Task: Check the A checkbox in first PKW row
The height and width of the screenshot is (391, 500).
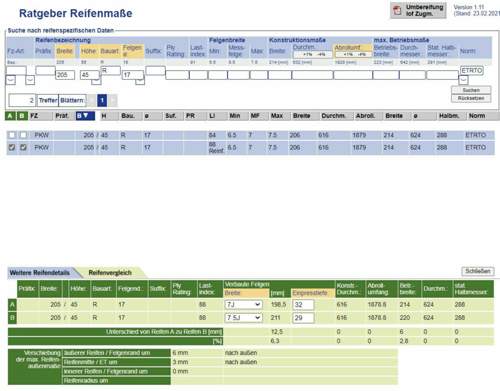Action: [x=12, y=135]
